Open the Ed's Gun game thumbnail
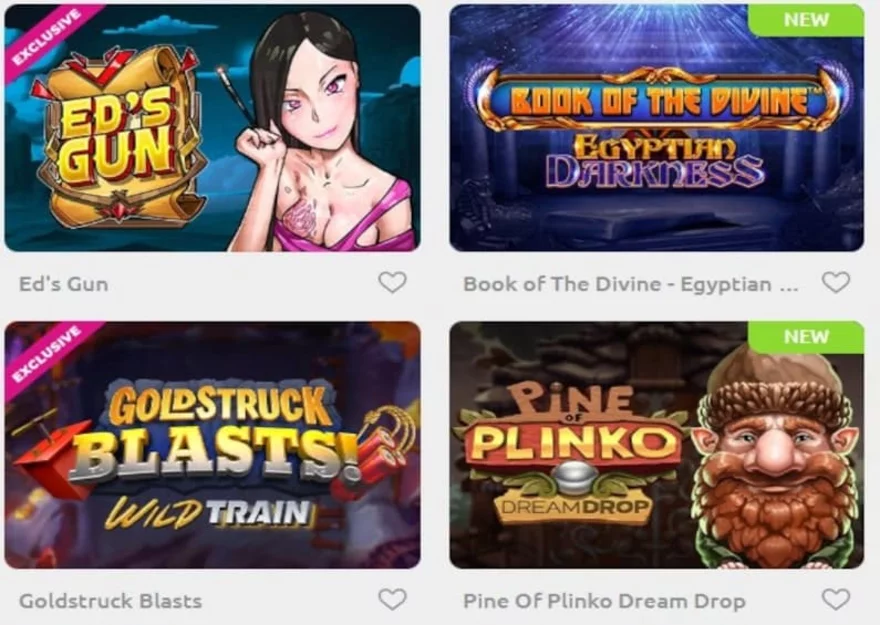880x625 pixels. point(212,128)
